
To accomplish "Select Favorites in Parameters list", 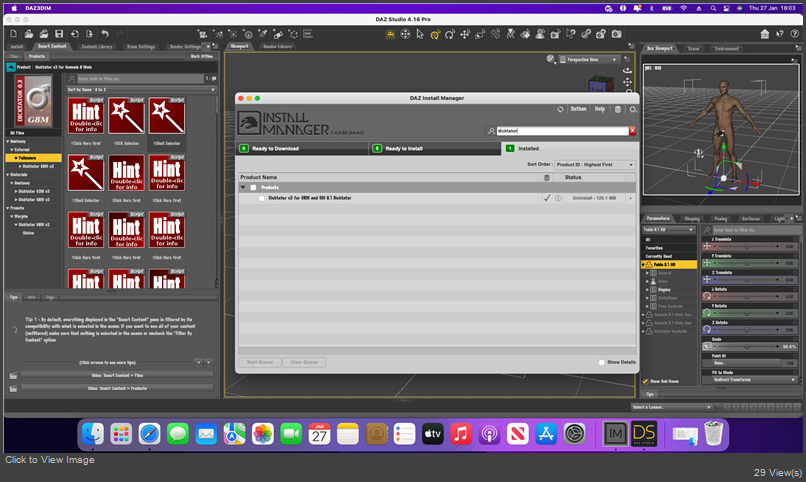I will coord(669,248).
